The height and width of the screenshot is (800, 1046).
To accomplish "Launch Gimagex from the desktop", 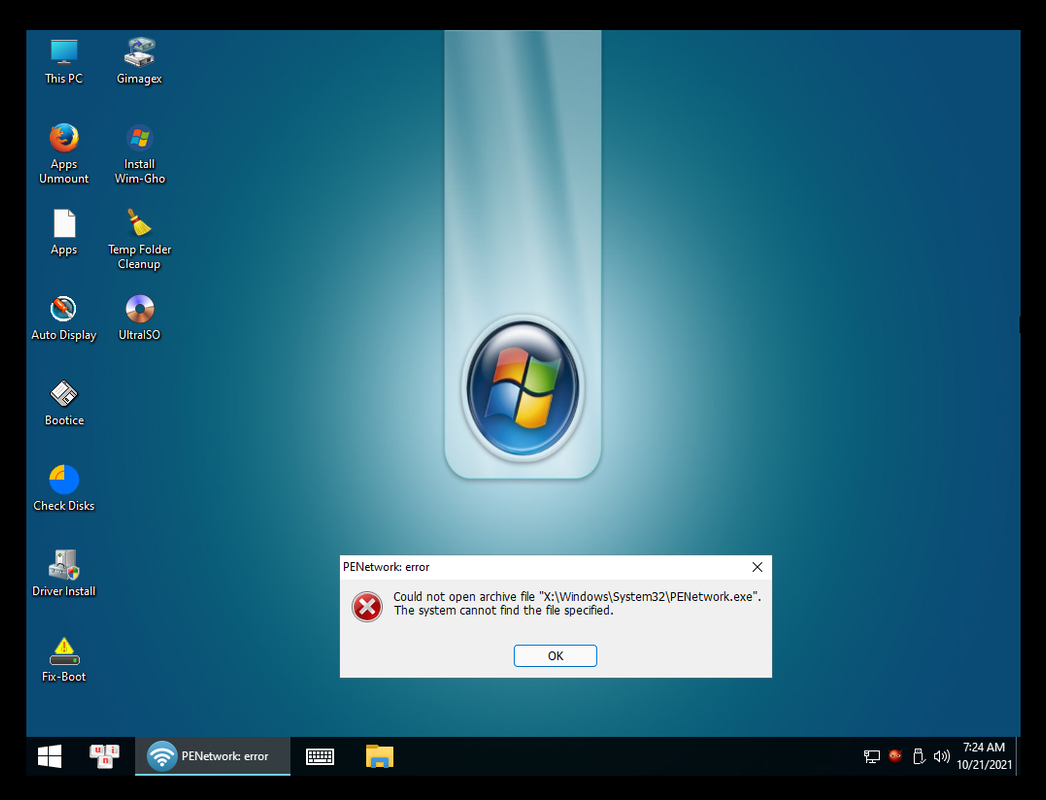I will (139, 61).
